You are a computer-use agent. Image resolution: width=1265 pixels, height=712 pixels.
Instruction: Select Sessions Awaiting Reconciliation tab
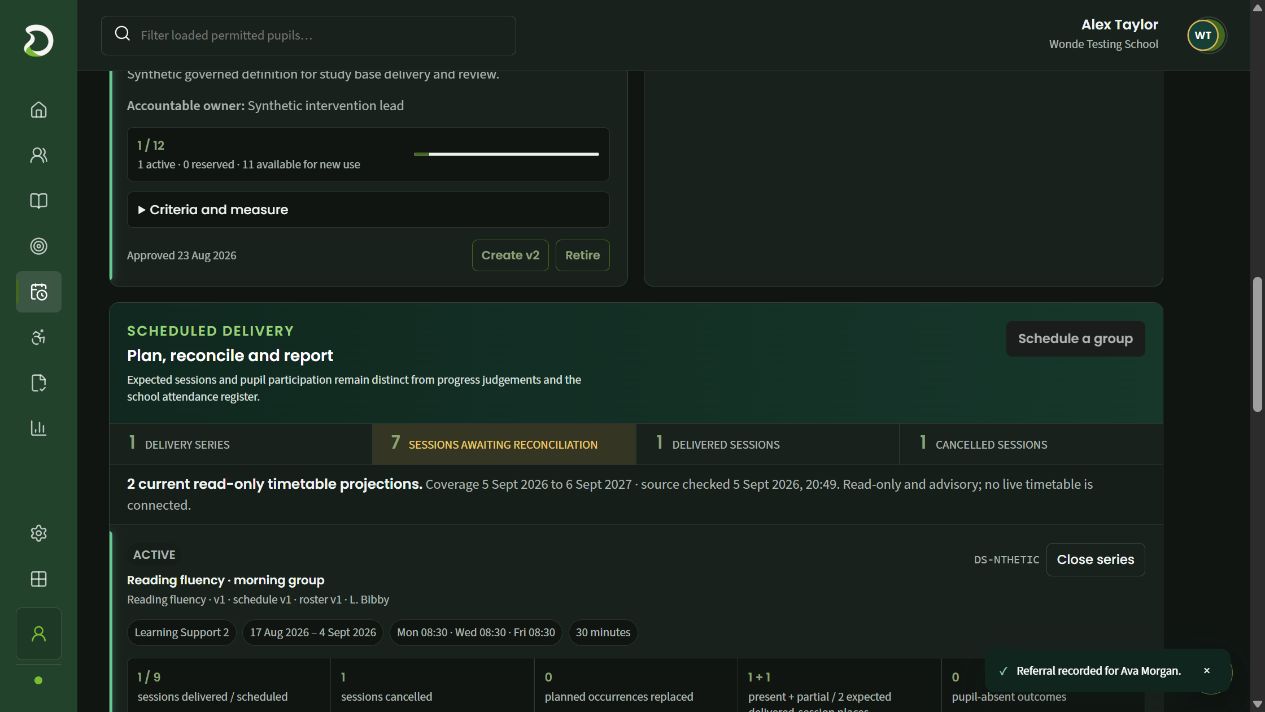(x=504, y=444)
